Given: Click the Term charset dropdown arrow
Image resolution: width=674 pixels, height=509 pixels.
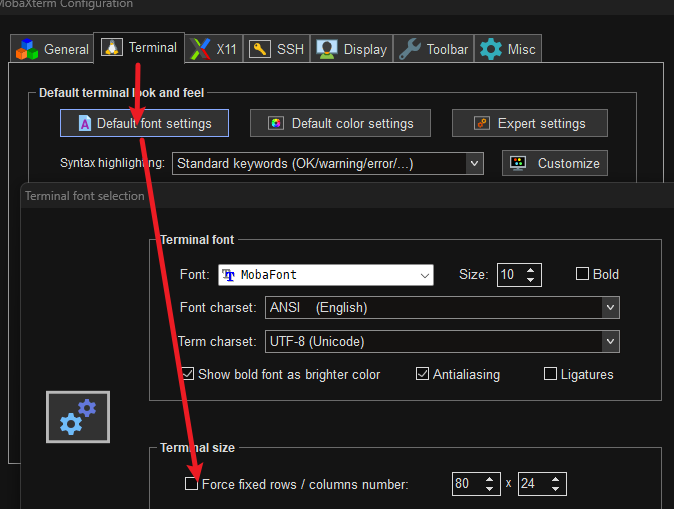Looking at the screenshot, I should pos(610,341).
